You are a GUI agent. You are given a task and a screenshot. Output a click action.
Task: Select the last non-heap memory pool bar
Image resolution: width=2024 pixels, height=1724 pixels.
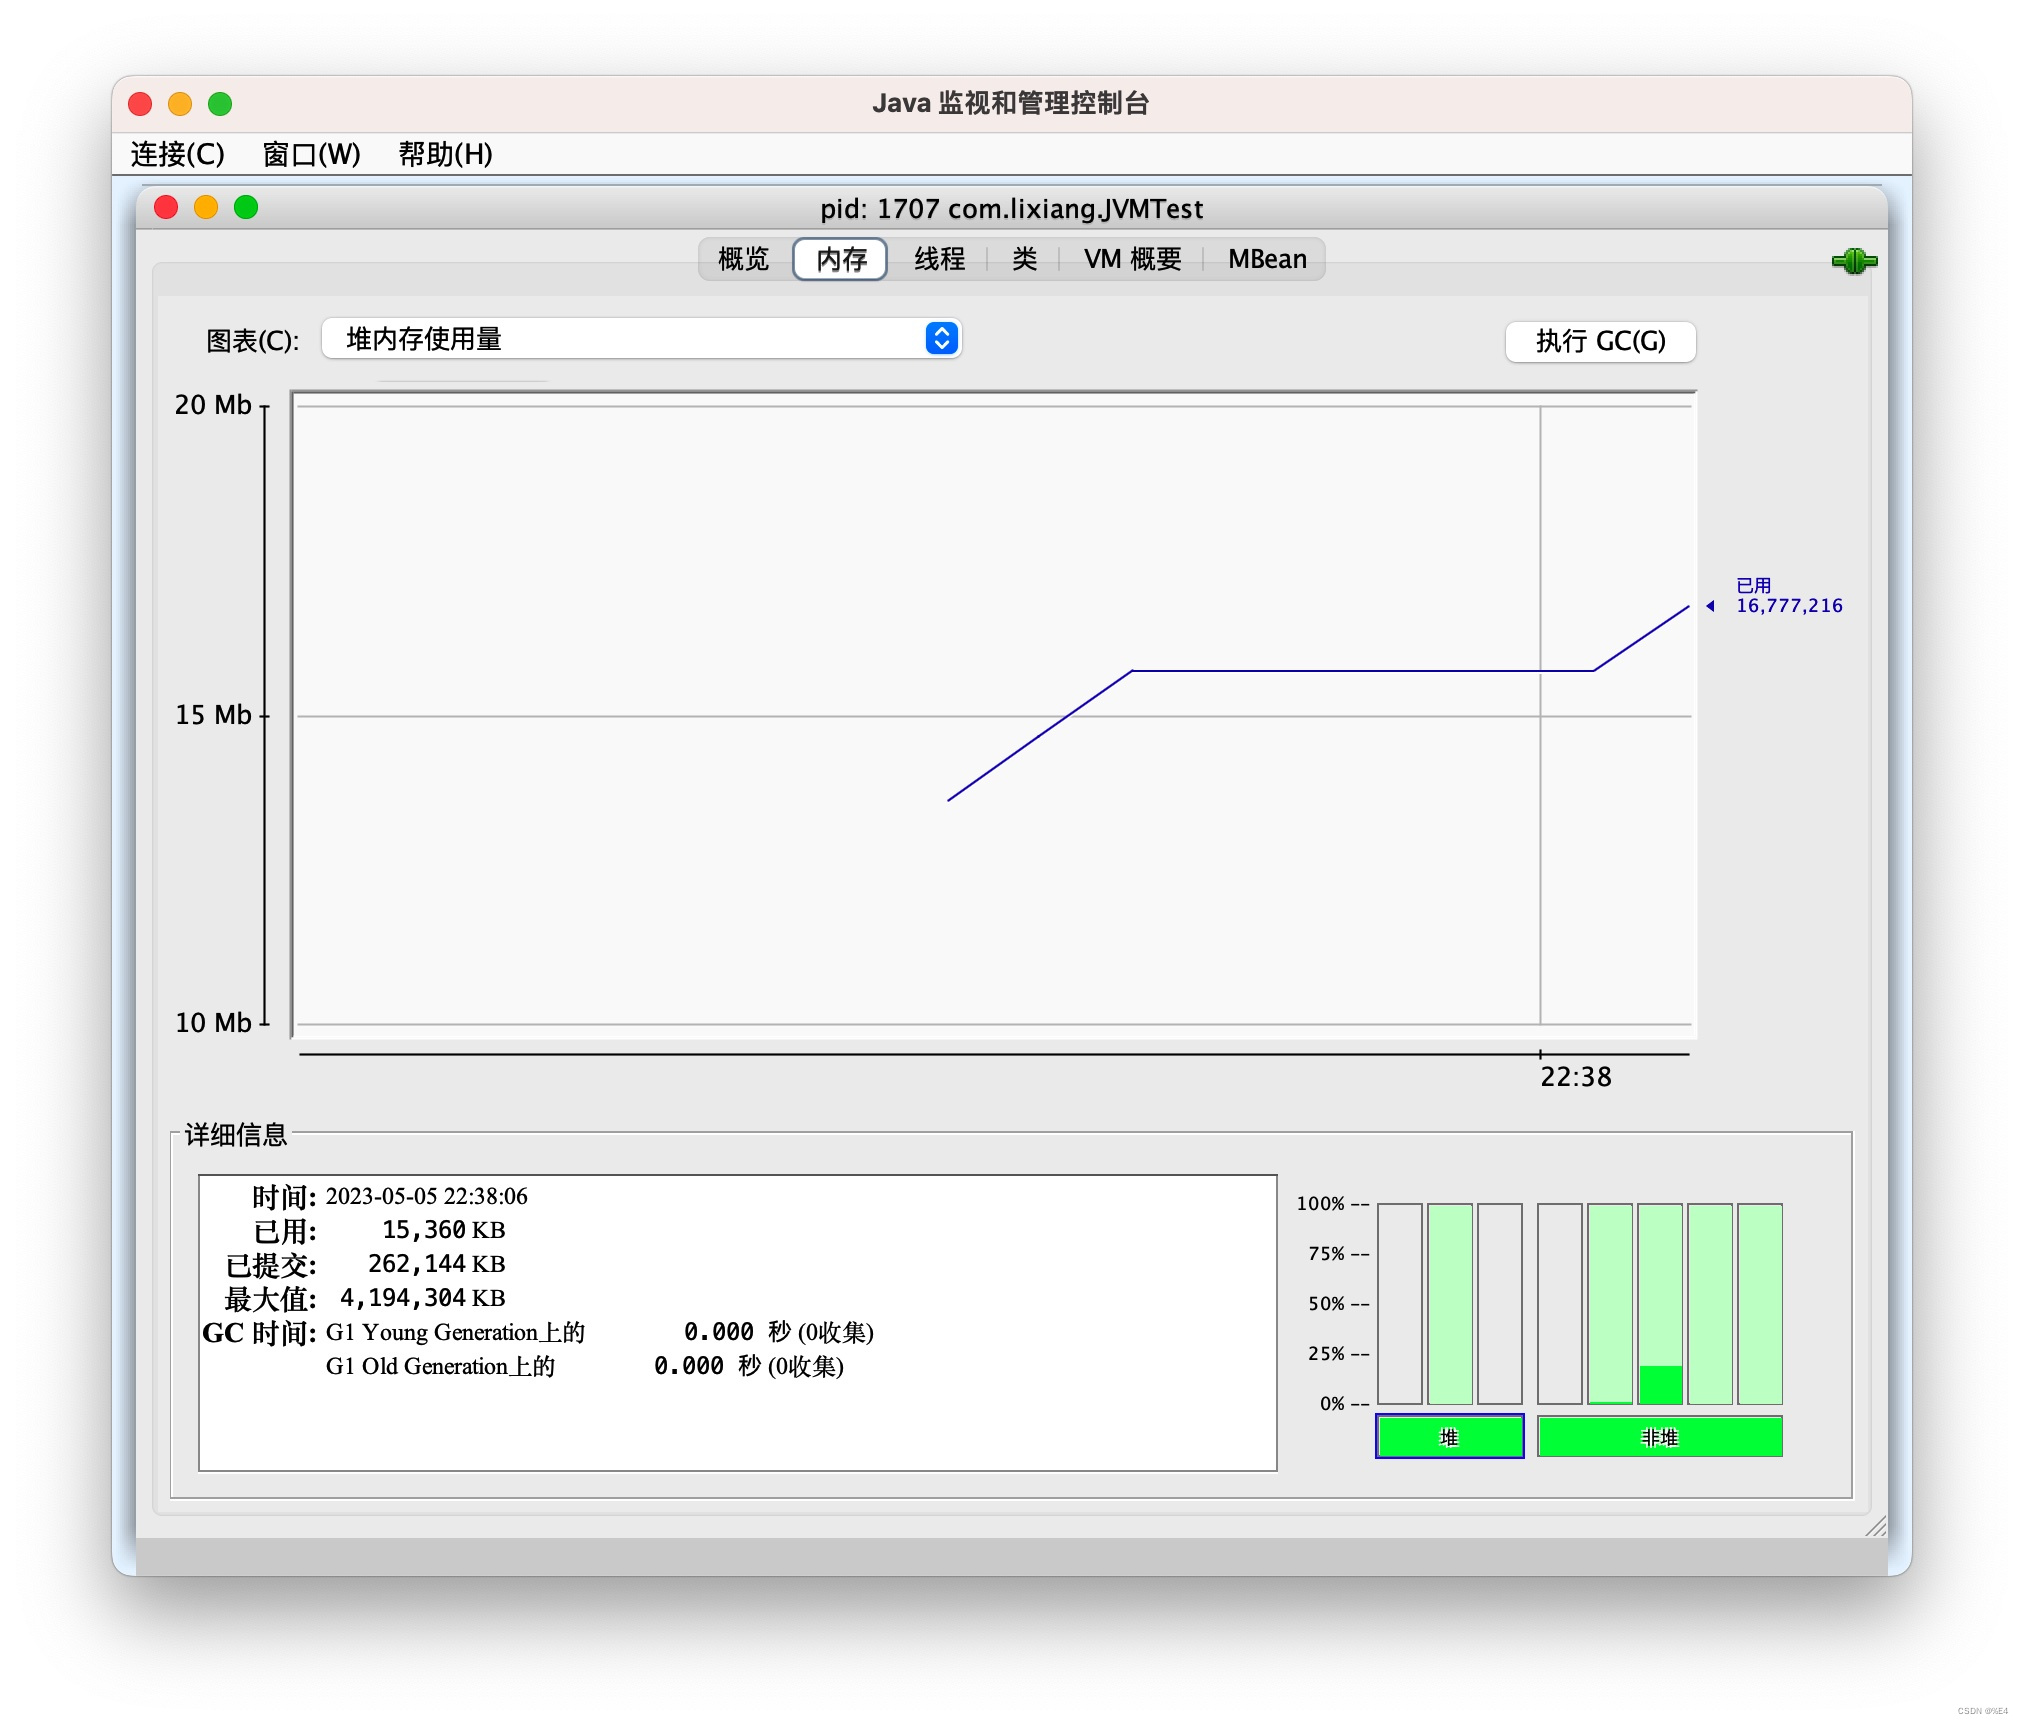pos(1759,1303)
